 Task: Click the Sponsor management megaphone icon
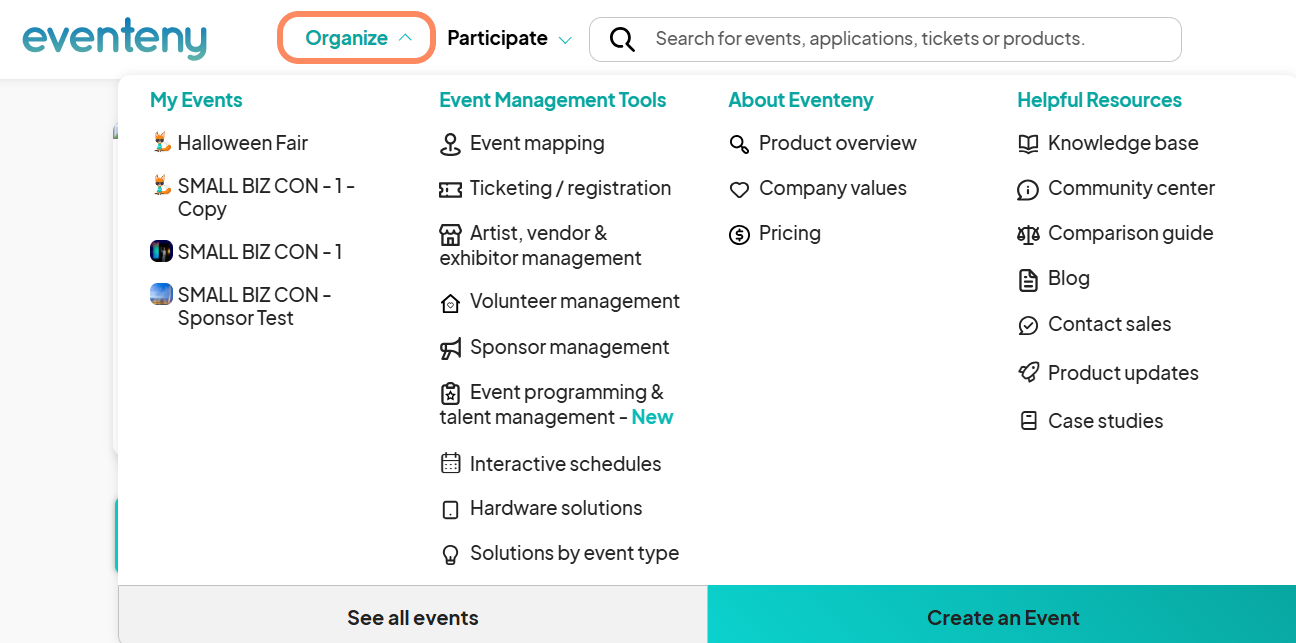tap(450, 348)
